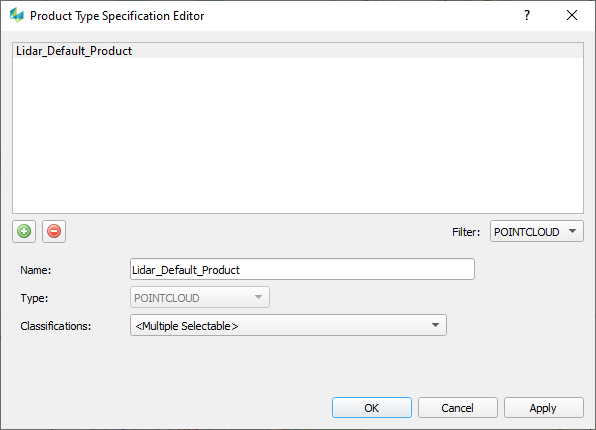The image size is (596, 430).
Task: Confirm with the OK button
Action: 372,408
